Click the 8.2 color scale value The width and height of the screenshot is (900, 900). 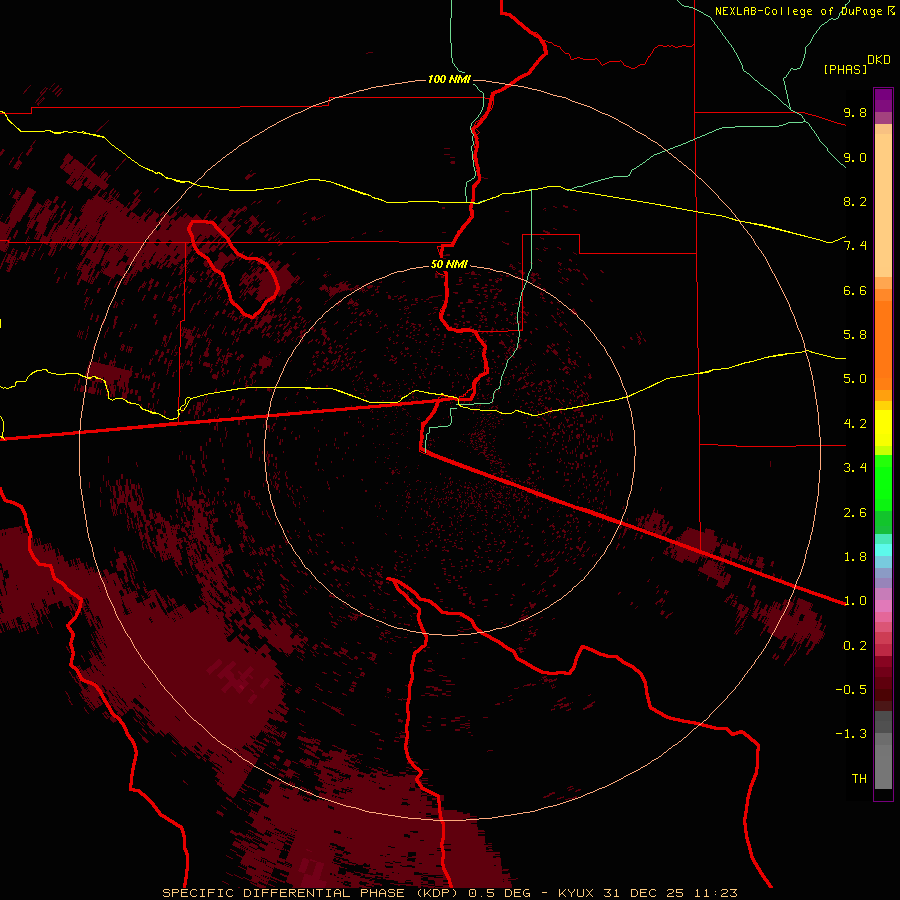tap(855, 201)
